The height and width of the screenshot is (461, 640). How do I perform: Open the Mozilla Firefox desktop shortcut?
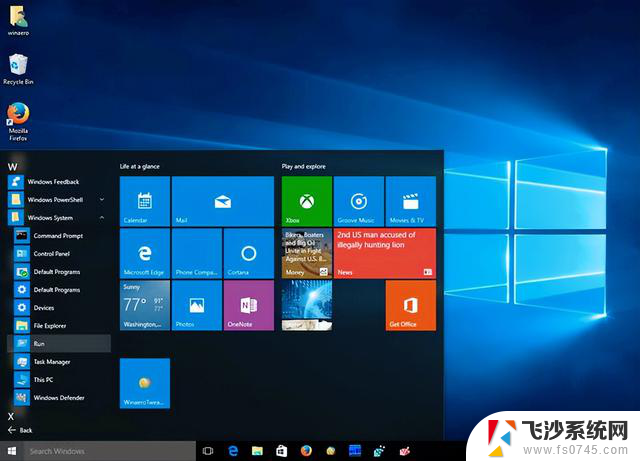(18, 122)
